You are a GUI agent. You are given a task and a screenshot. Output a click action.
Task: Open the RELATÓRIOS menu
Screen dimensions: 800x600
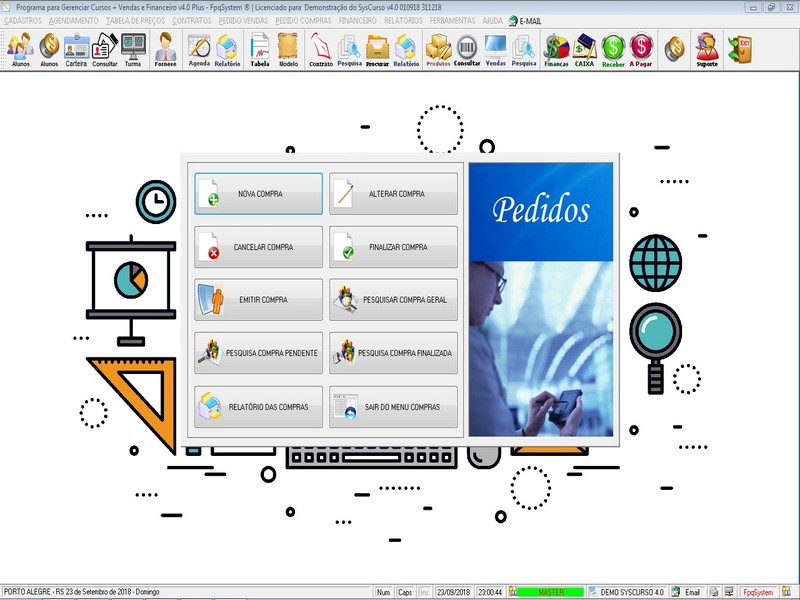403,21
